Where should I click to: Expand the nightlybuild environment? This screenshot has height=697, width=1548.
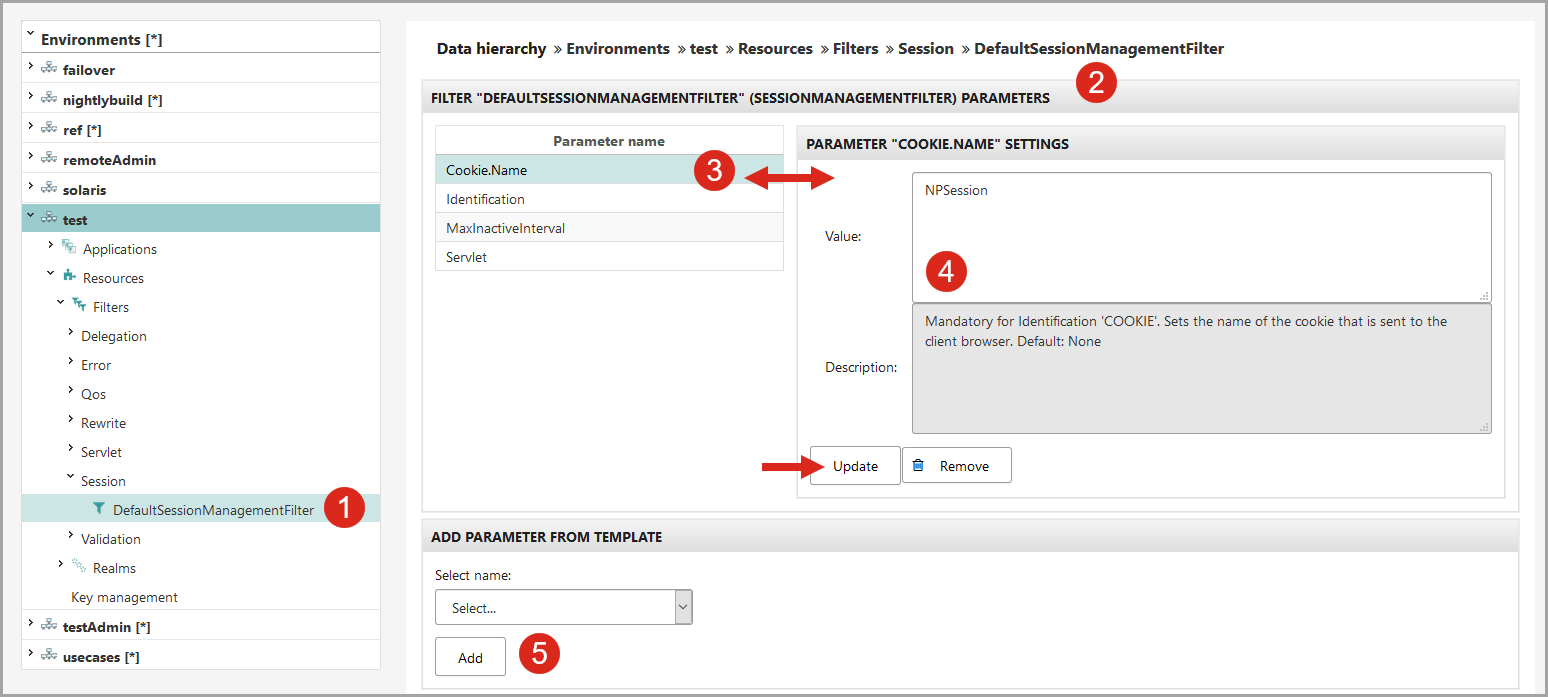[x=30, y=96]
